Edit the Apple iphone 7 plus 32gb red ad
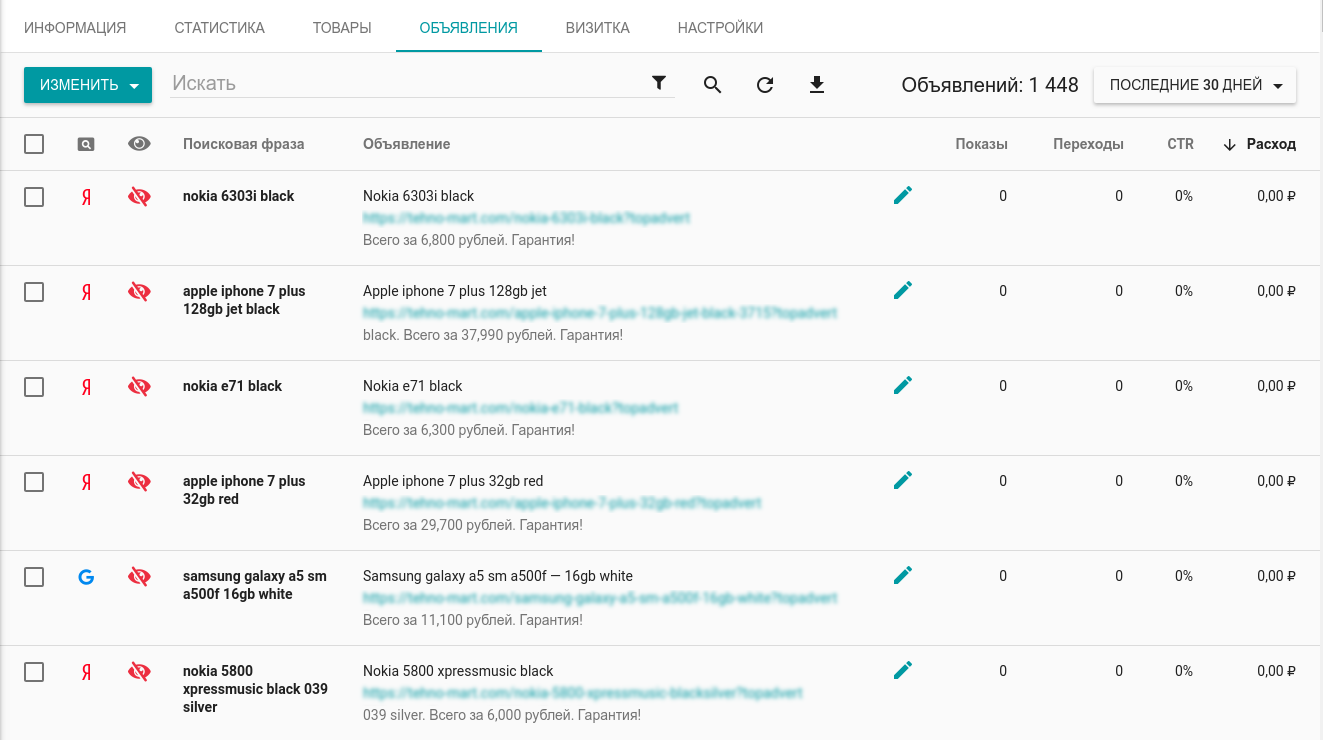 [x=903, y=480]
